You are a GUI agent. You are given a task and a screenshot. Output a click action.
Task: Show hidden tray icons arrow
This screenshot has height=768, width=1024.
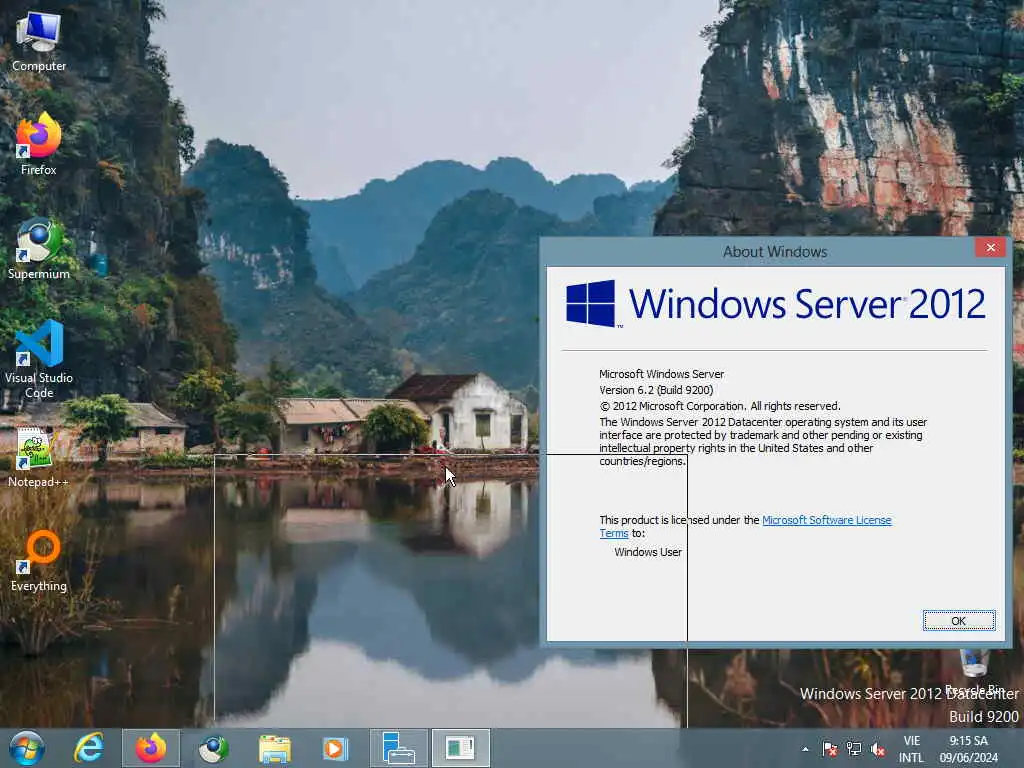click(x=805, y=749)
